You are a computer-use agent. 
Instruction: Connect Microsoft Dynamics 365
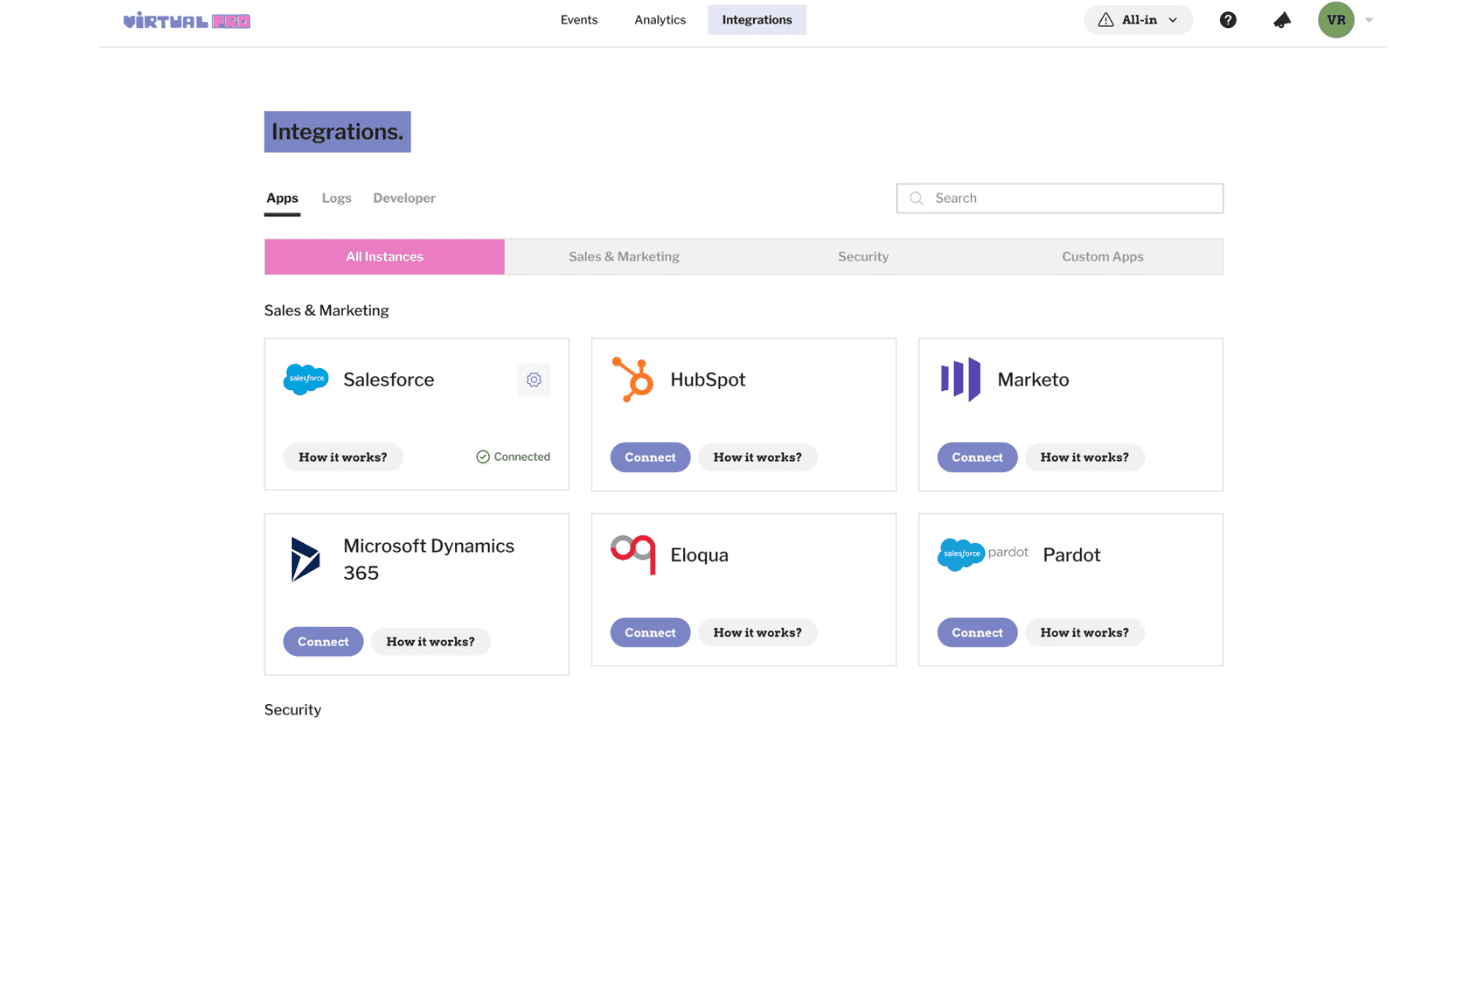[x=323, y=641]
